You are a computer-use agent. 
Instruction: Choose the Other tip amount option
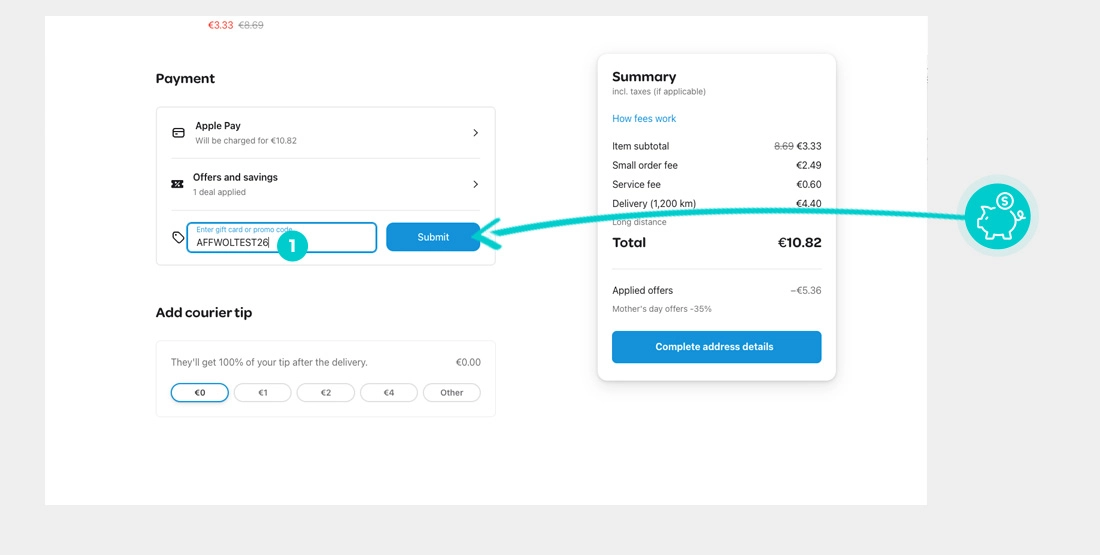[452, 392]
